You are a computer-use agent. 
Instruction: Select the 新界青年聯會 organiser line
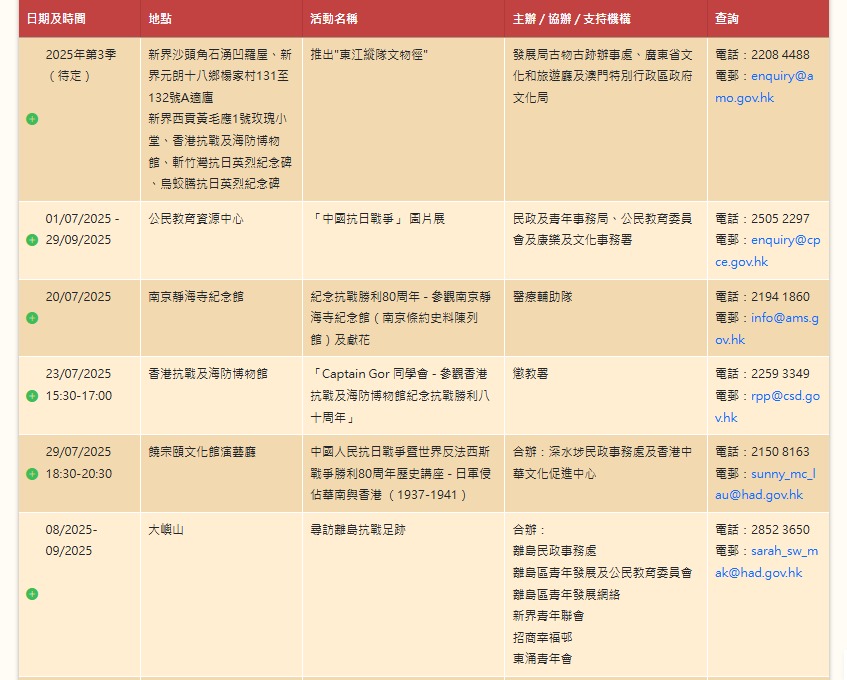[x=548, y=616]
